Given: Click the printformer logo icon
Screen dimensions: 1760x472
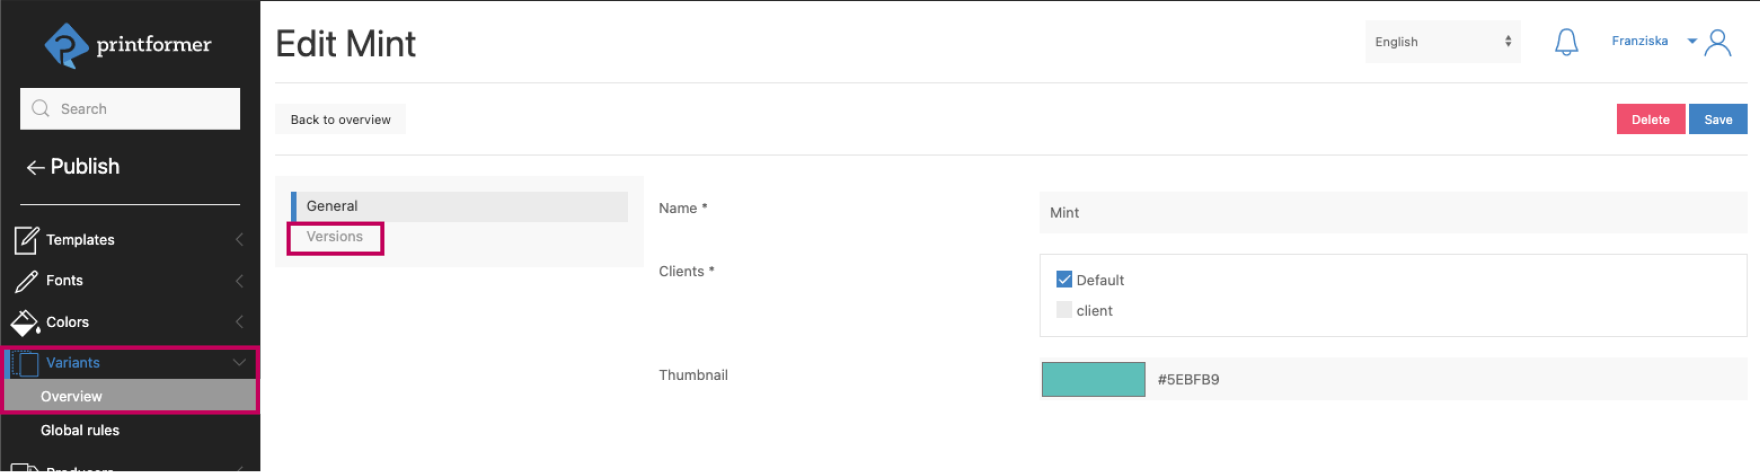Looking at the screenshot, I should point(66,45).
